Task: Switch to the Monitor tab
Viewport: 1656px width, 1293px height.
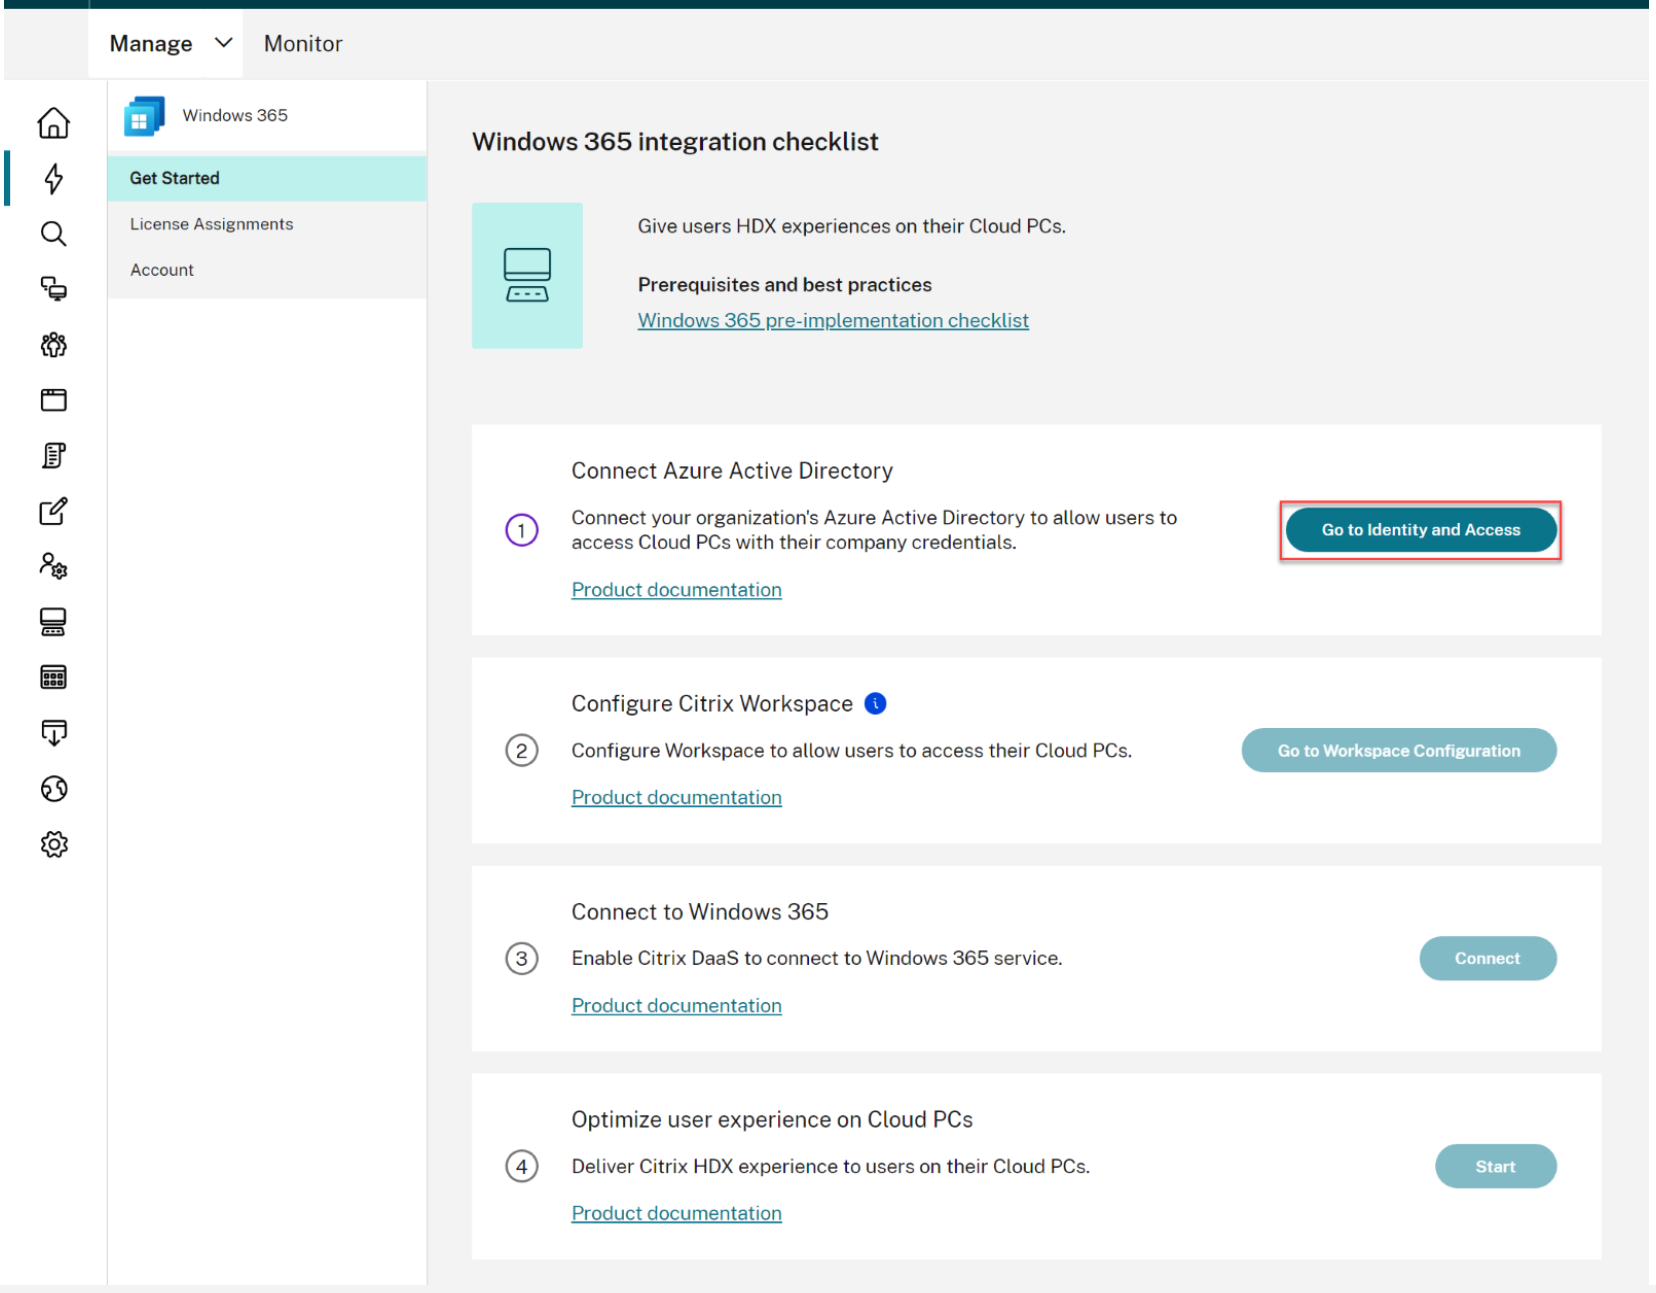Action: click(x=303, y=44)
